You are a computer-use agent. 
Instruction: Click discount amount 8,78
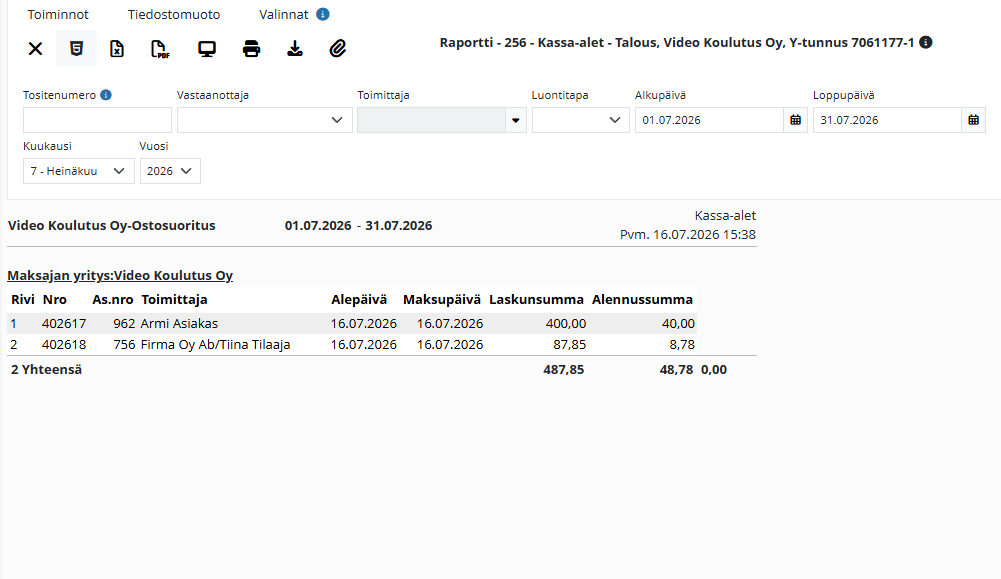click(x=682, y=345)
